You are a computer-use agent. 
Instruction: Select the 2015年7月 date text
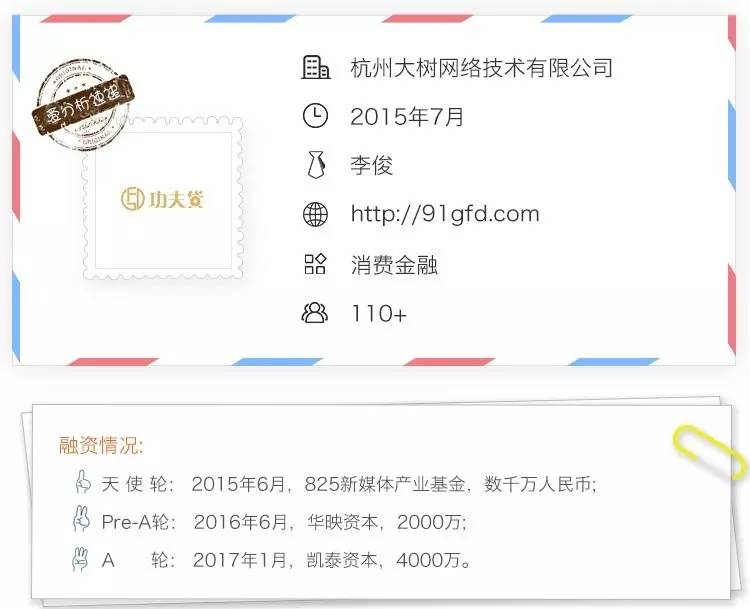[407, 117]
